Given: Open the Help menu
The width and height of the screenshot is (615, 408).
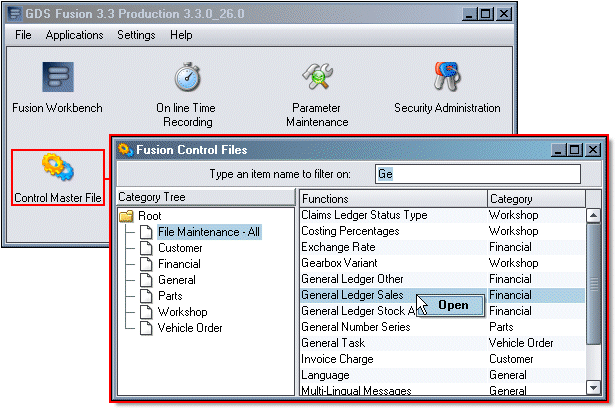Looking at the screenshot, I should pyautogui.click(x=181, y=35).
